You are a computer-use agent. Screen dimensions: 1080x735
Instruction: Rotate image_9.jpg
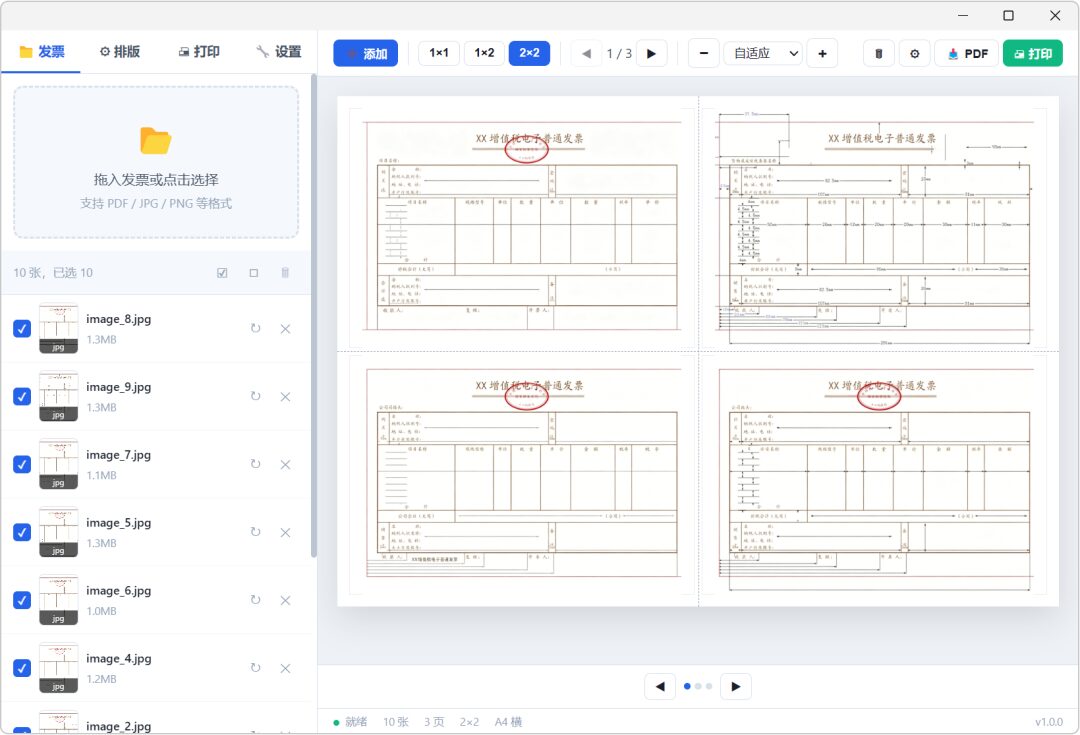pos(256,397)
